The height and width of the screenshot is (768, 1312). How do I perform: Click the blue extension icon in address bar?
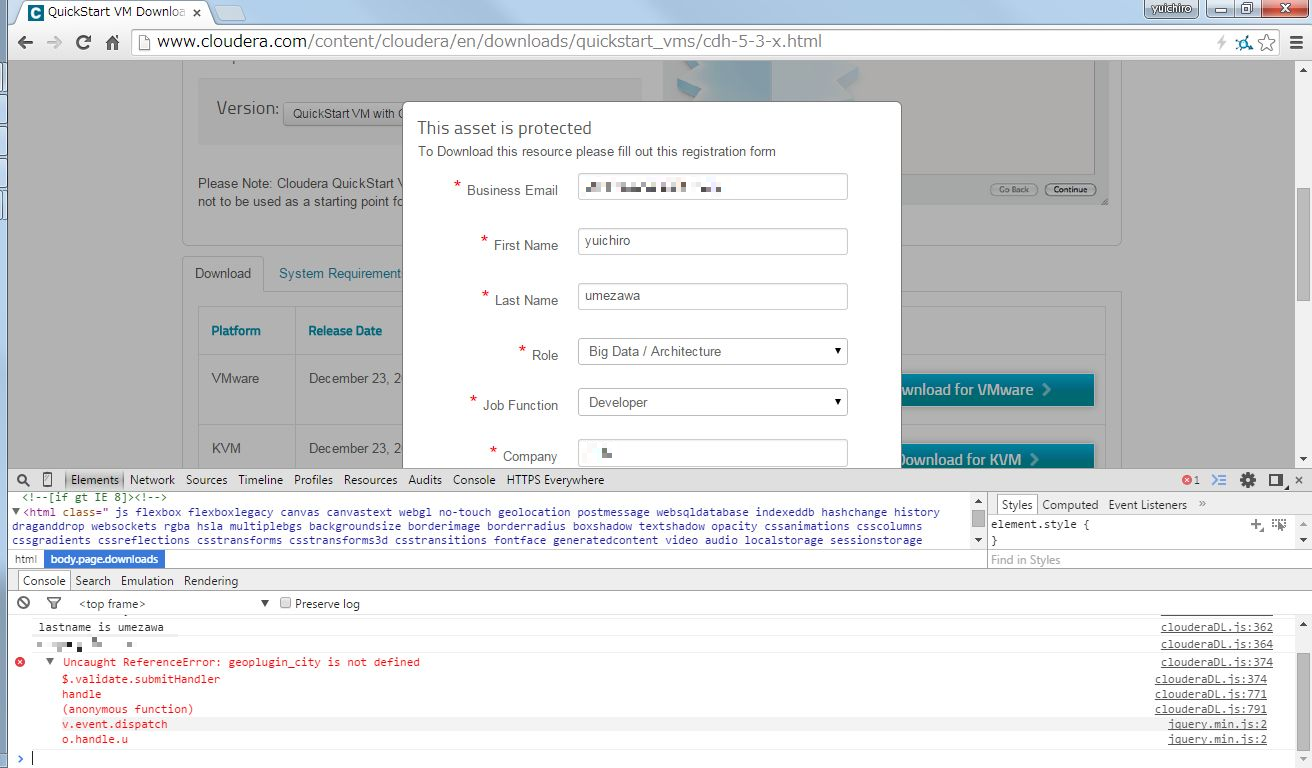1244,42
